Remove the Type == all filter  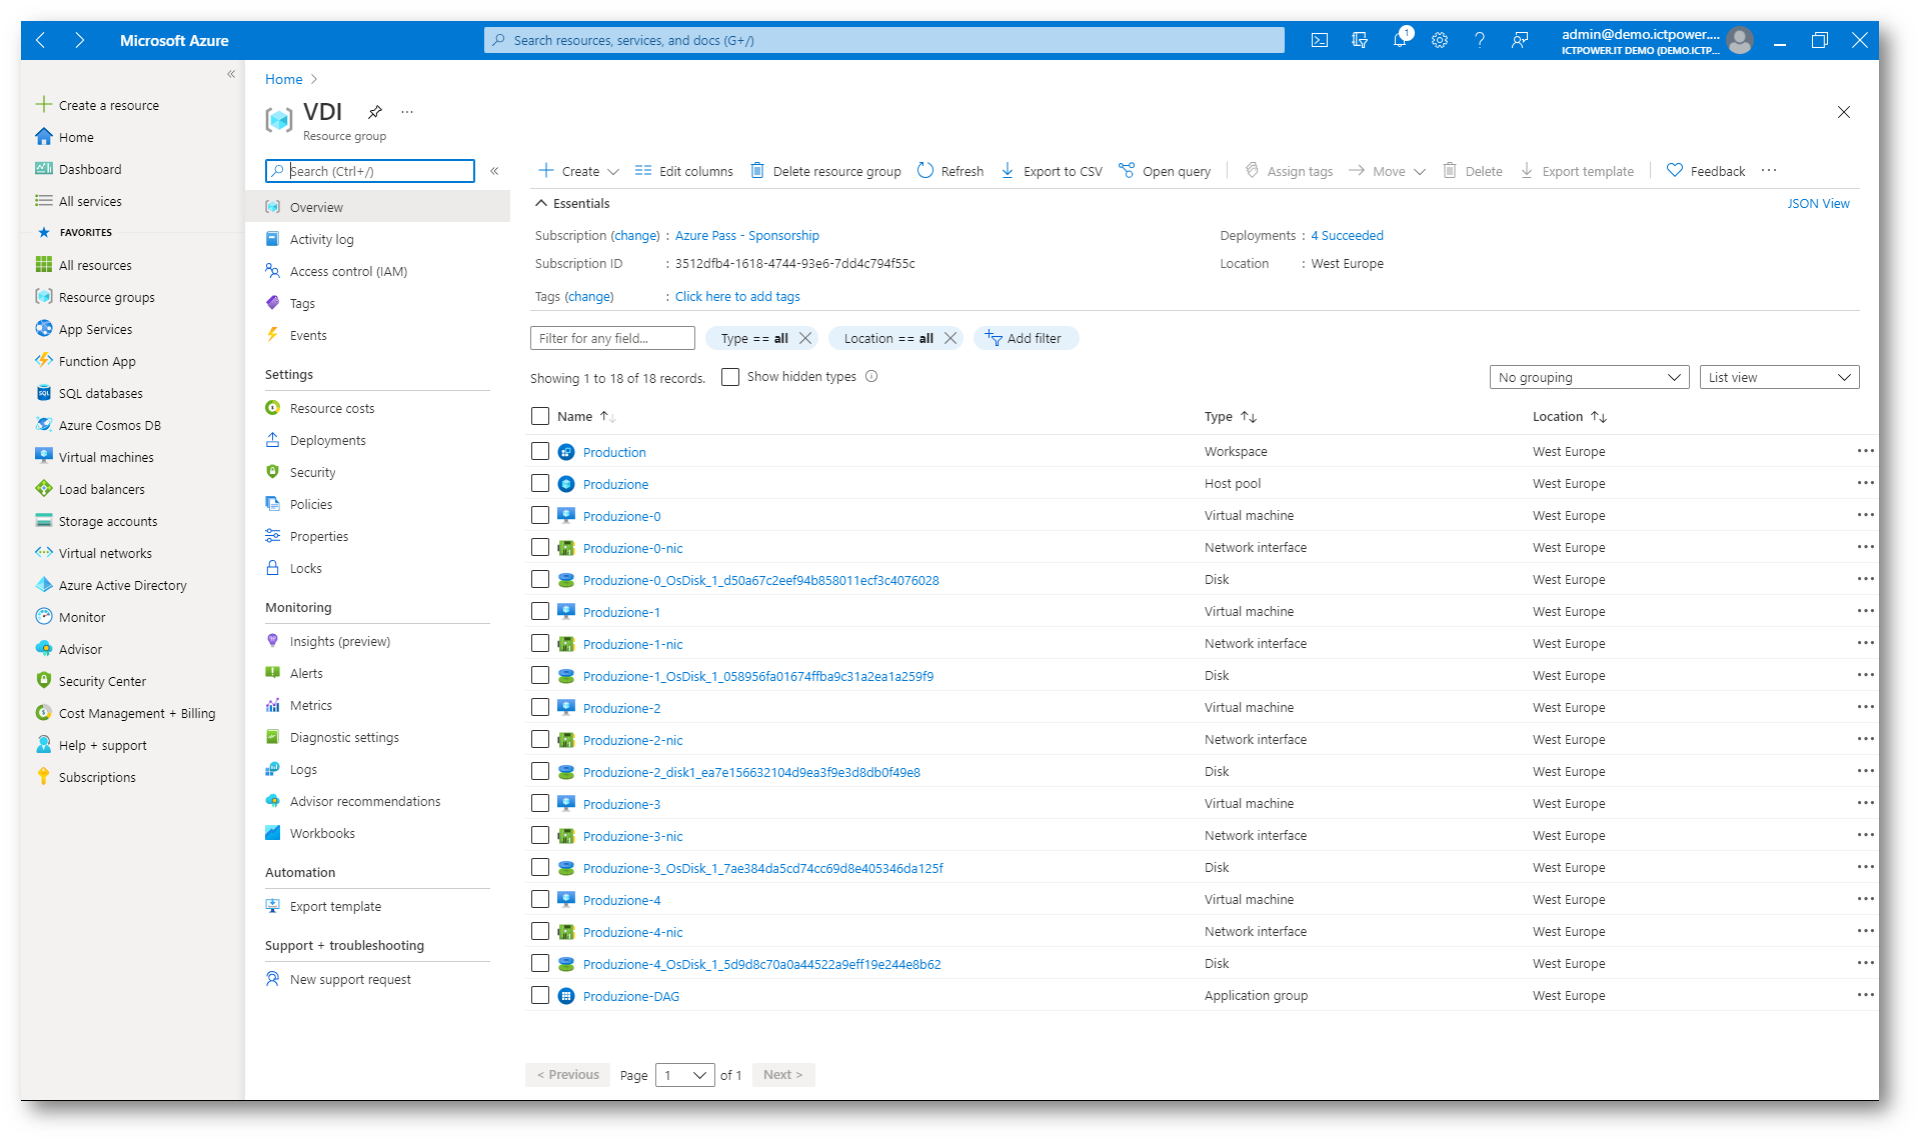coord(805,338)
